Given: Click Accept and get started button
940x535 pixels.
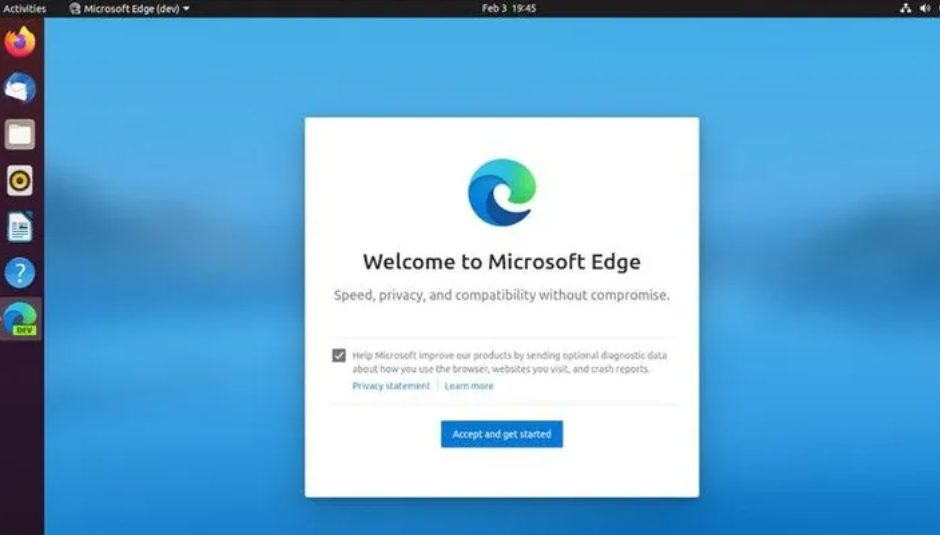Looking at the screenshot, I should click(x=502, y=434).
